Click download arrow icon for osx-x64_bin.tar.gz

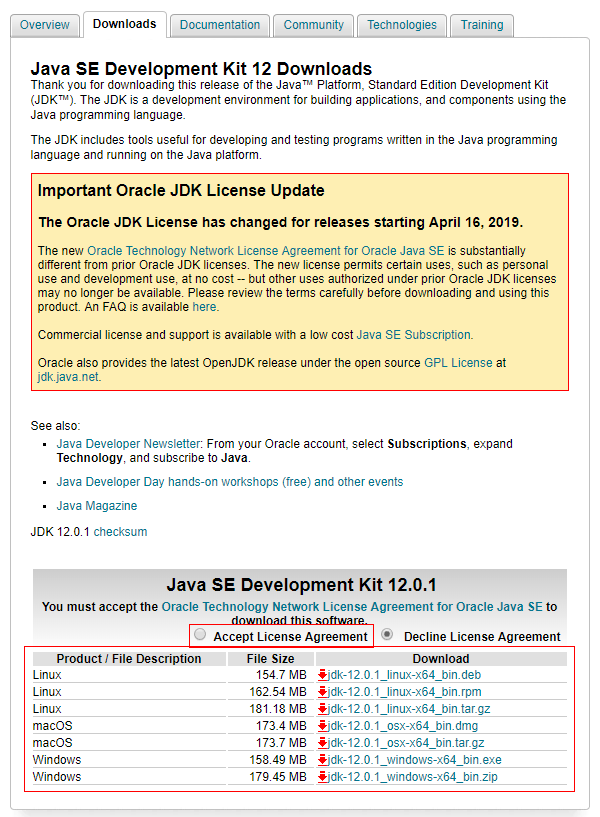pyautogui.click(x=322, y=742)
